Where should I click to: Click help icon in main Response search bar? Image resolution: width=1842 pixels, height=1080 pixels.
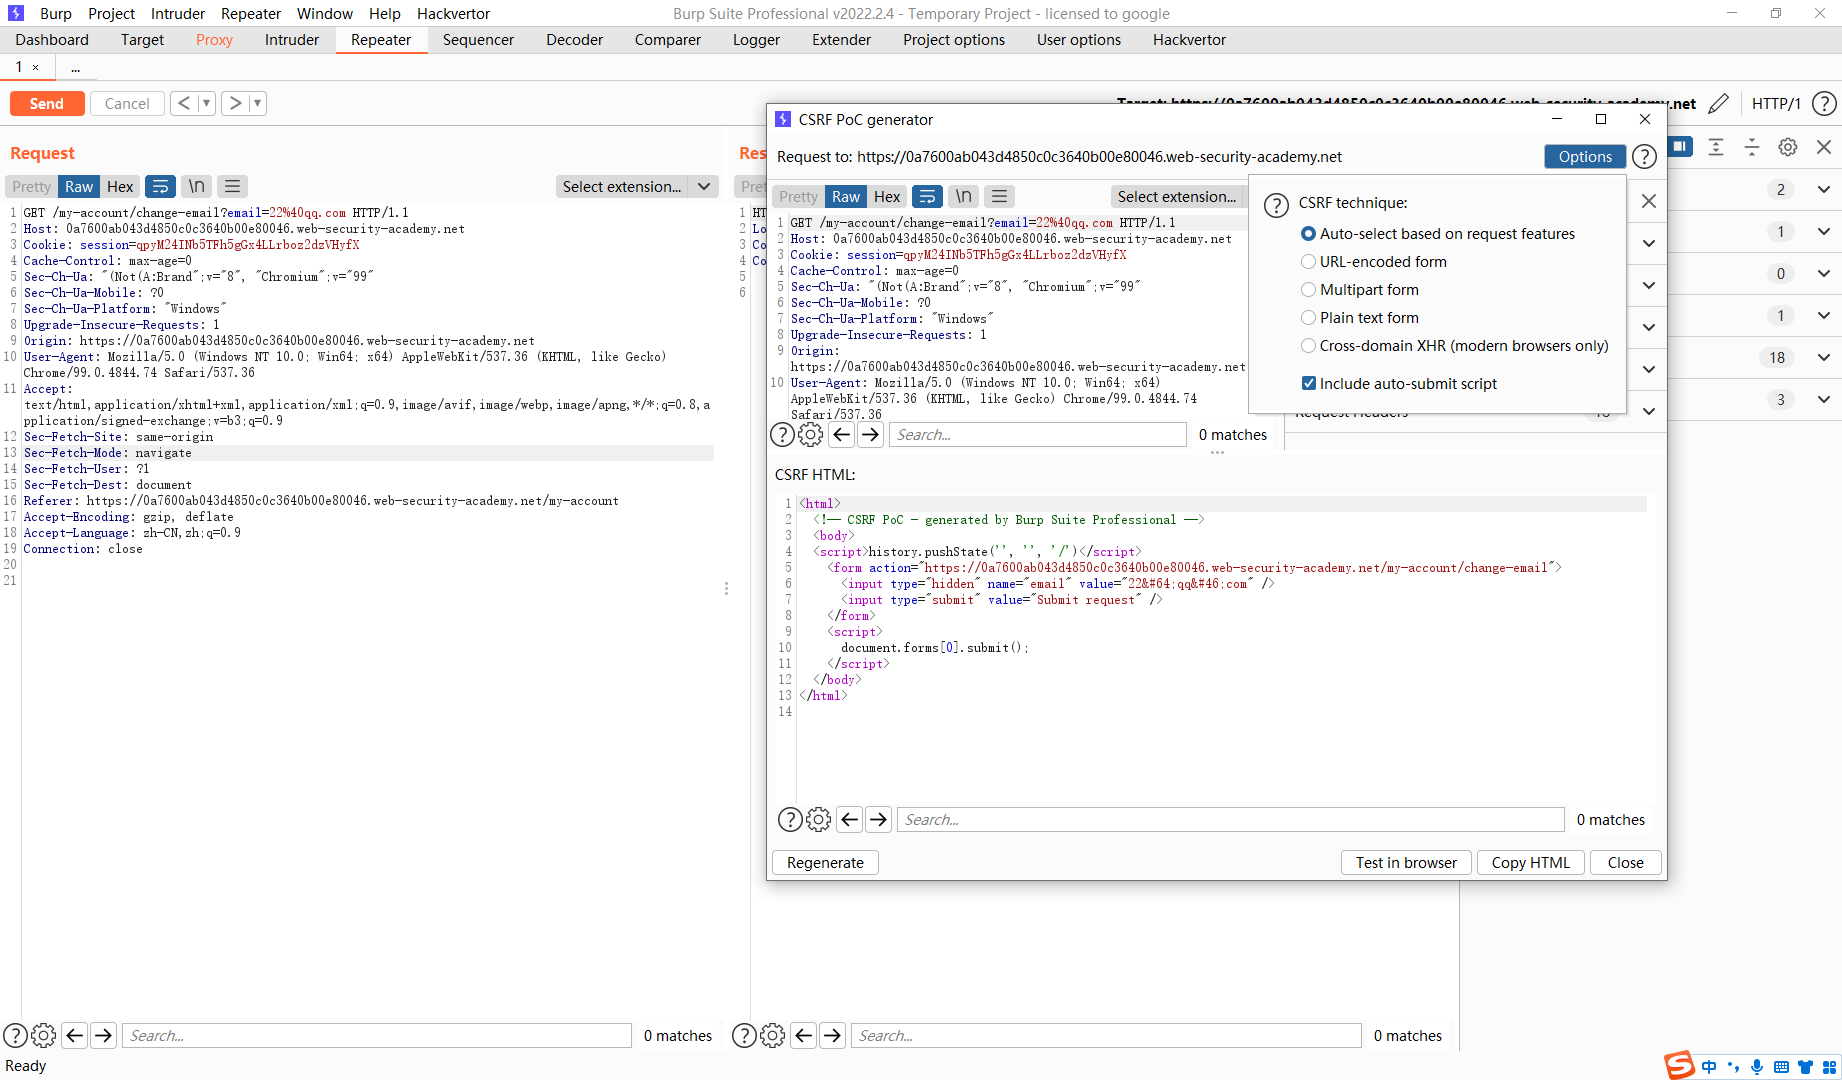(744, 1035)
